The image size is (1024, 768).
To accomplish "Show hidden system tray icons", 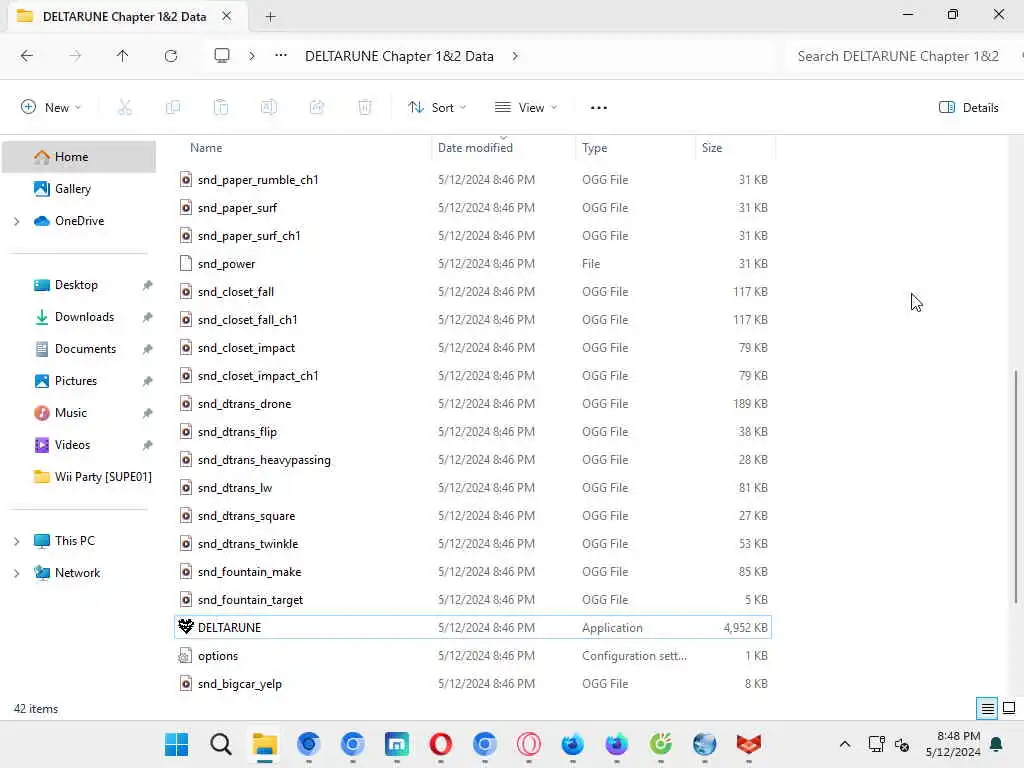I will pos(844,744).
